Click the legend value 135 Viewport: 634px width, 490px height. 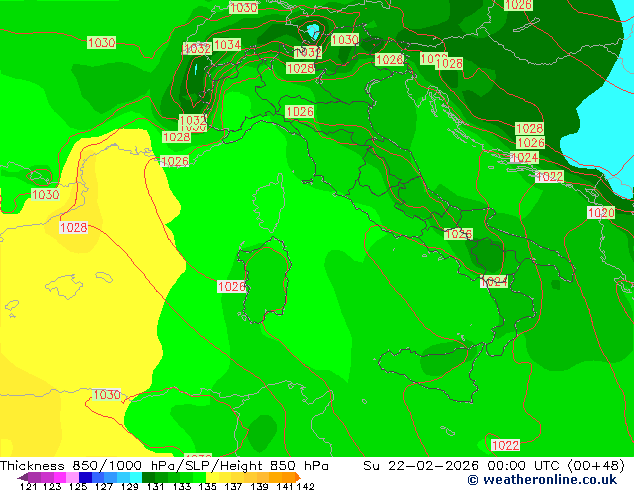(207, 486)
